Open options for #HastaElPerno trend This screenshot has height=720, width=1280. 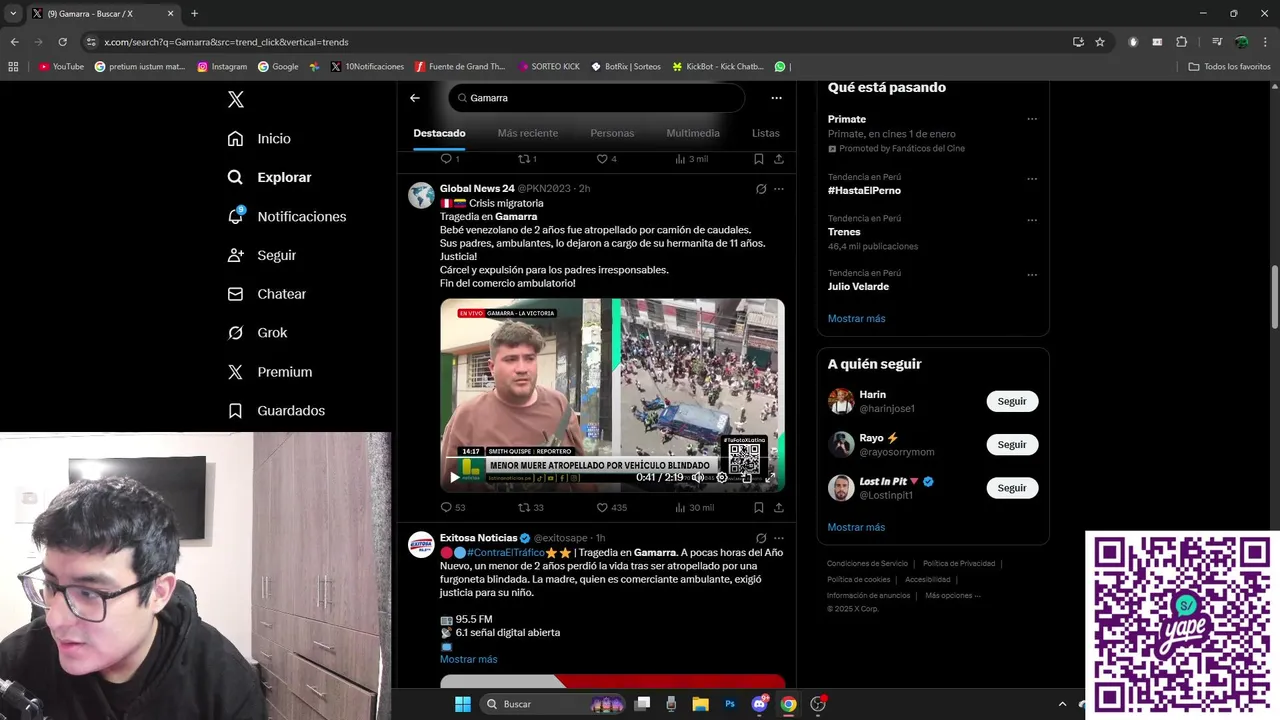(x=1032, y=179)
